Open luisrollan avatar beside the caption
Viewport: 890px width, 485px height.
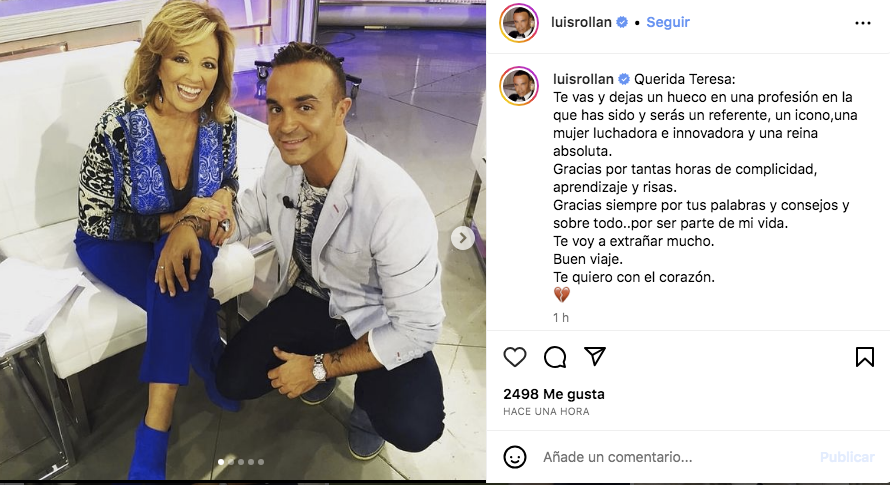[519, 86]
